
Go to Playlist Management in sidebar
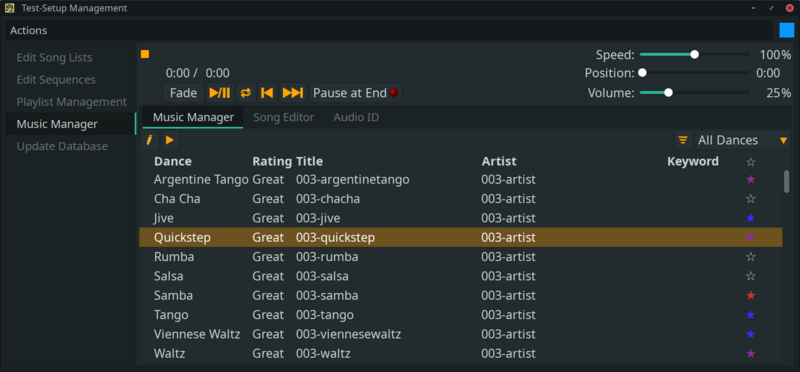coord(71,102)
